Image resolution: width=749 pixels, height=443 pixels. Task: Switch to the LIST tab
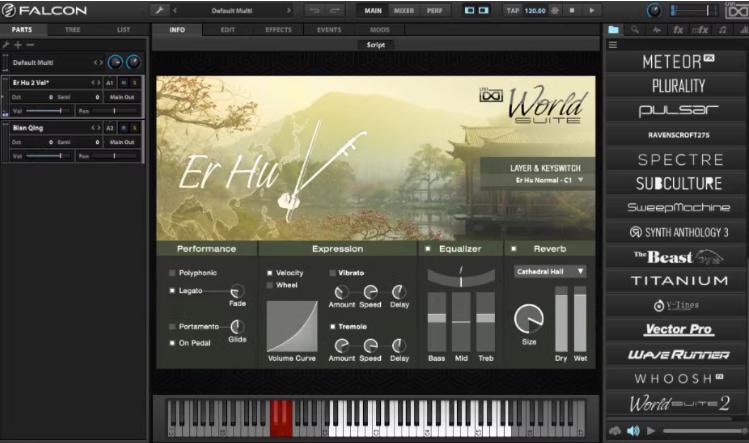coord(123,30)
